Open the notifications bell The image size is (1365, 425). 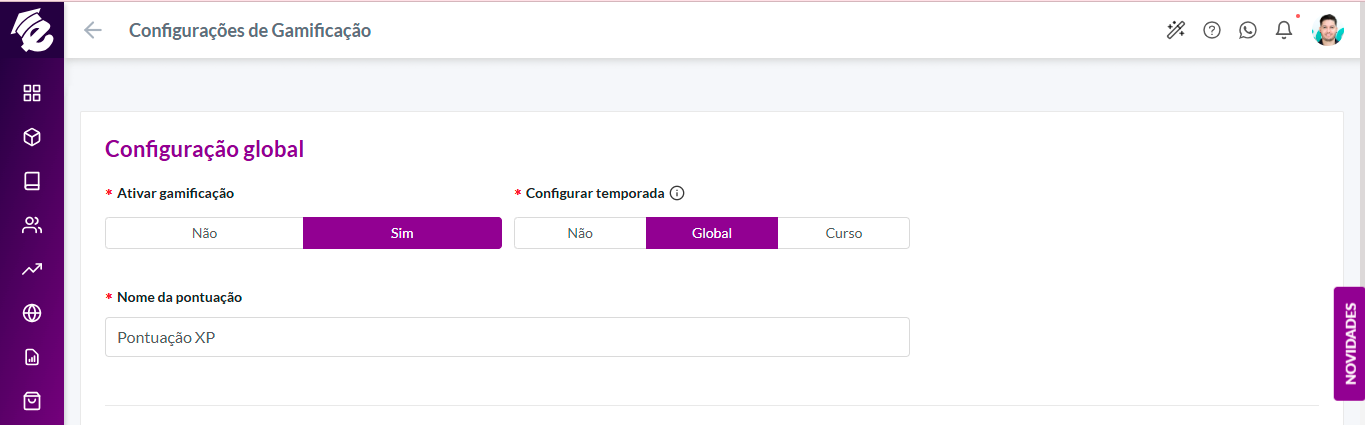pos(1284,30)
